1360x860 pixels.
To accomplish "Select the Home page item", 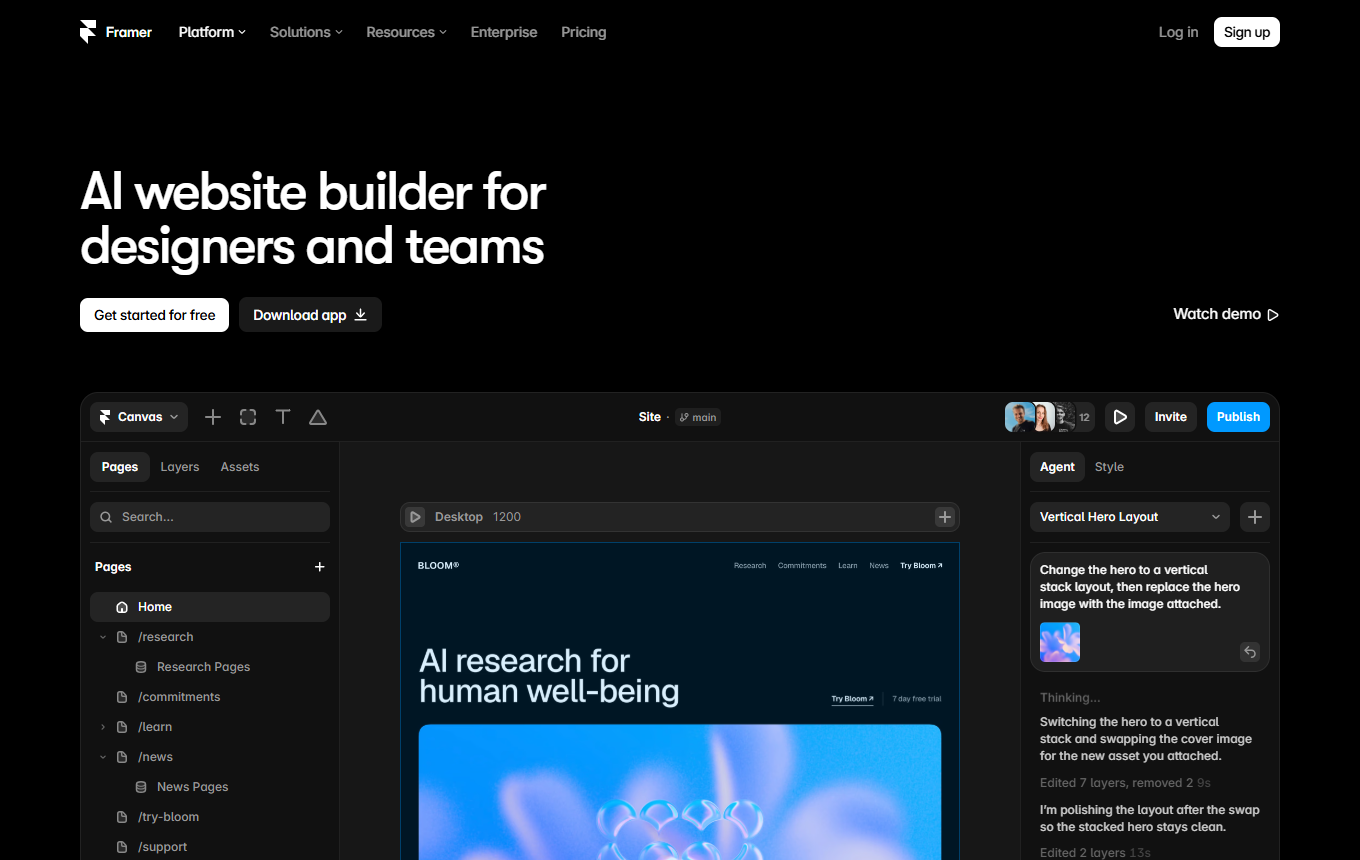I will tap(210, 607).
